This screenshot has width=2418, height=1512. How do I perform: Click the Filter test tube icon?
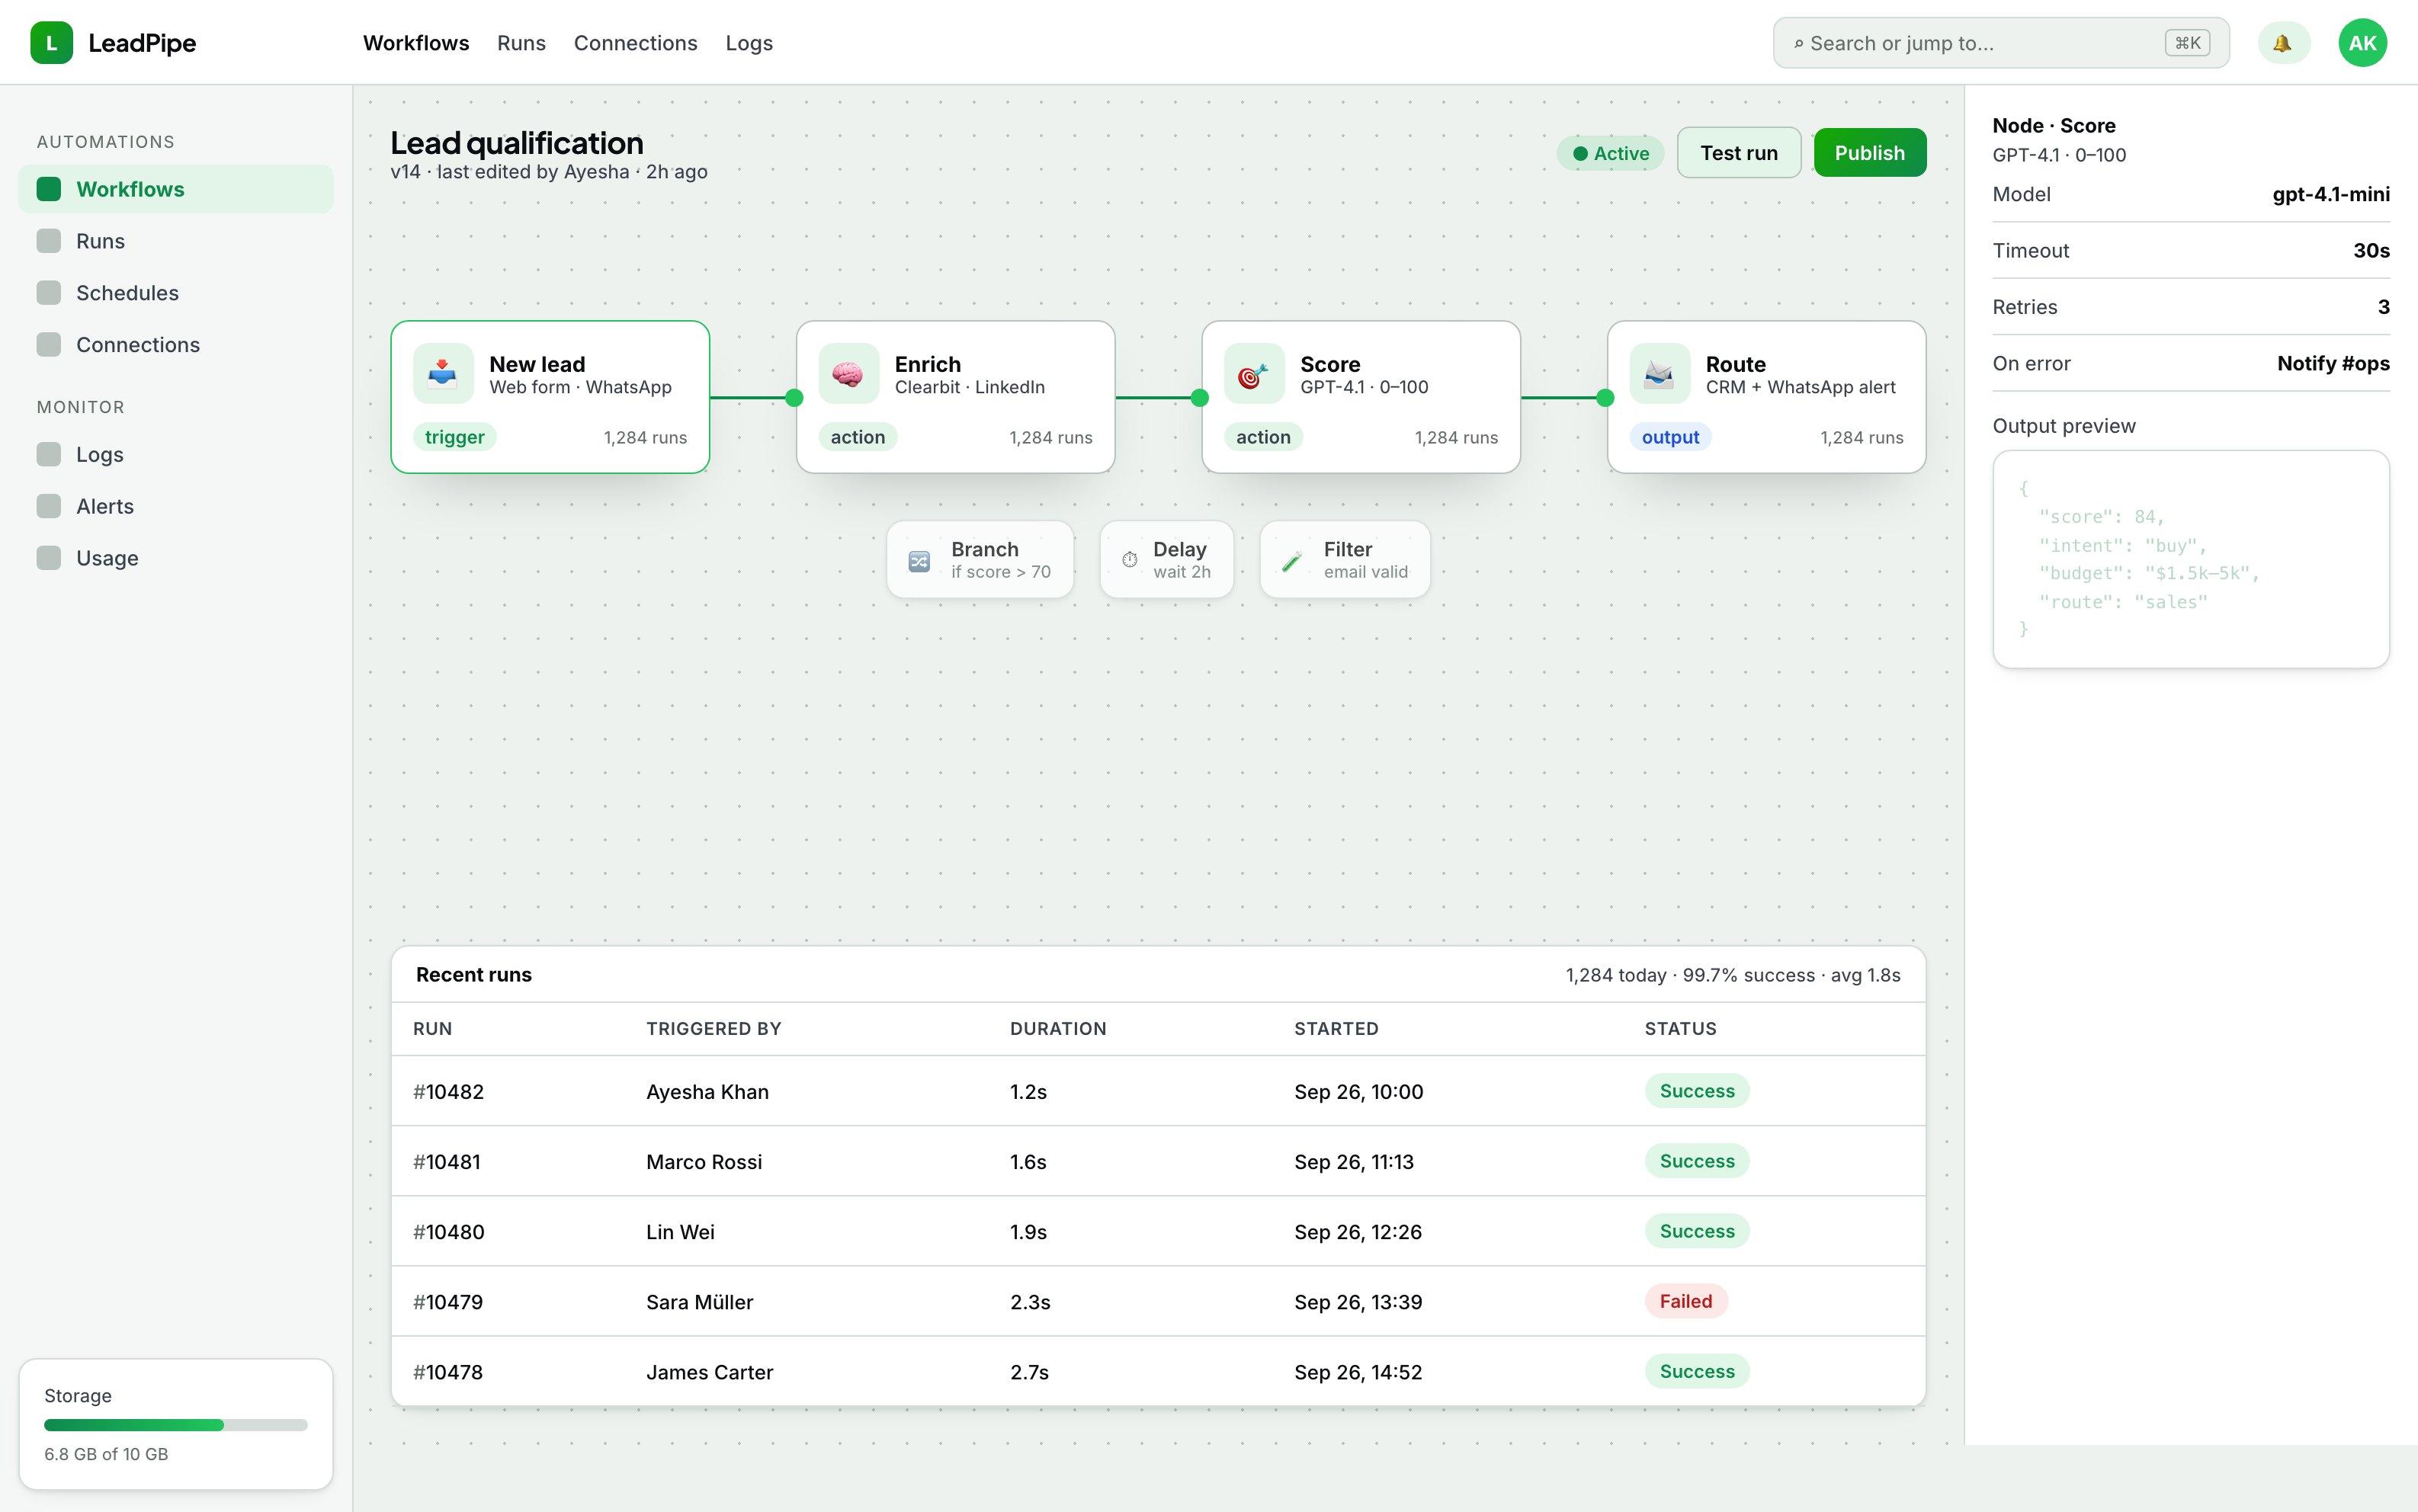[x=1292, y=561]
